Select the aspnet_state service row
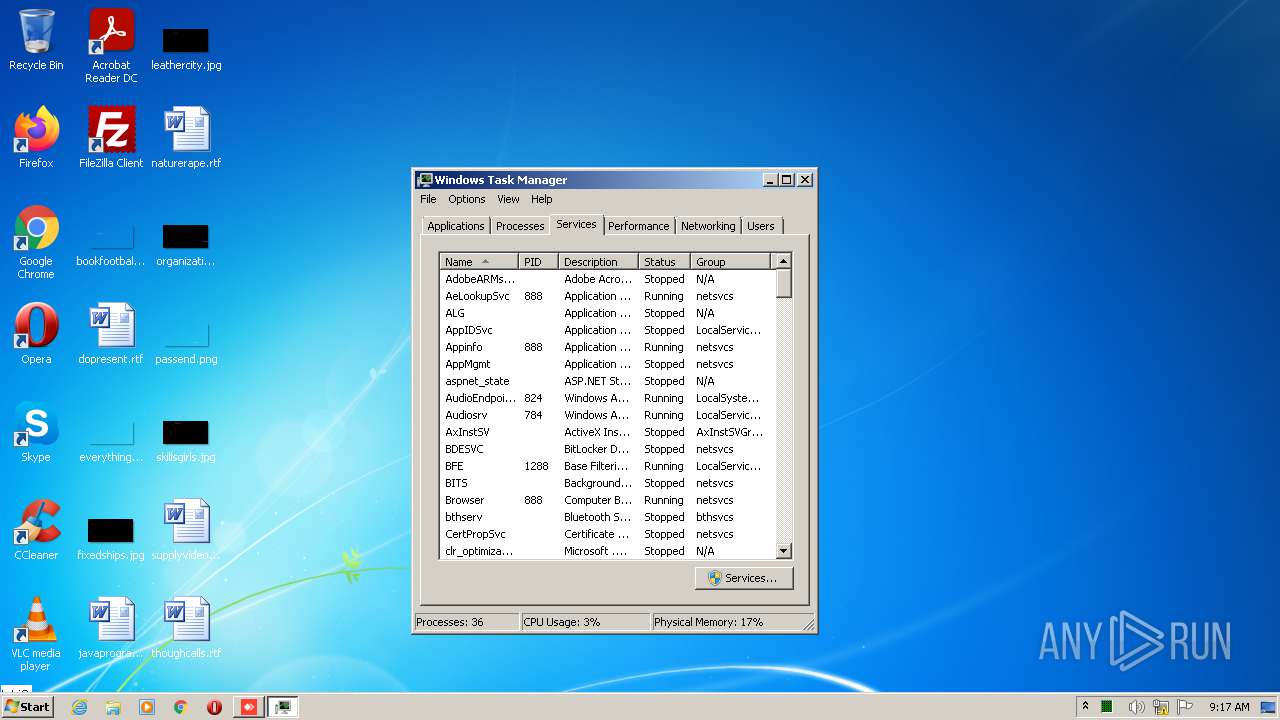The image size is (1280, 720). tap(607, 381)
